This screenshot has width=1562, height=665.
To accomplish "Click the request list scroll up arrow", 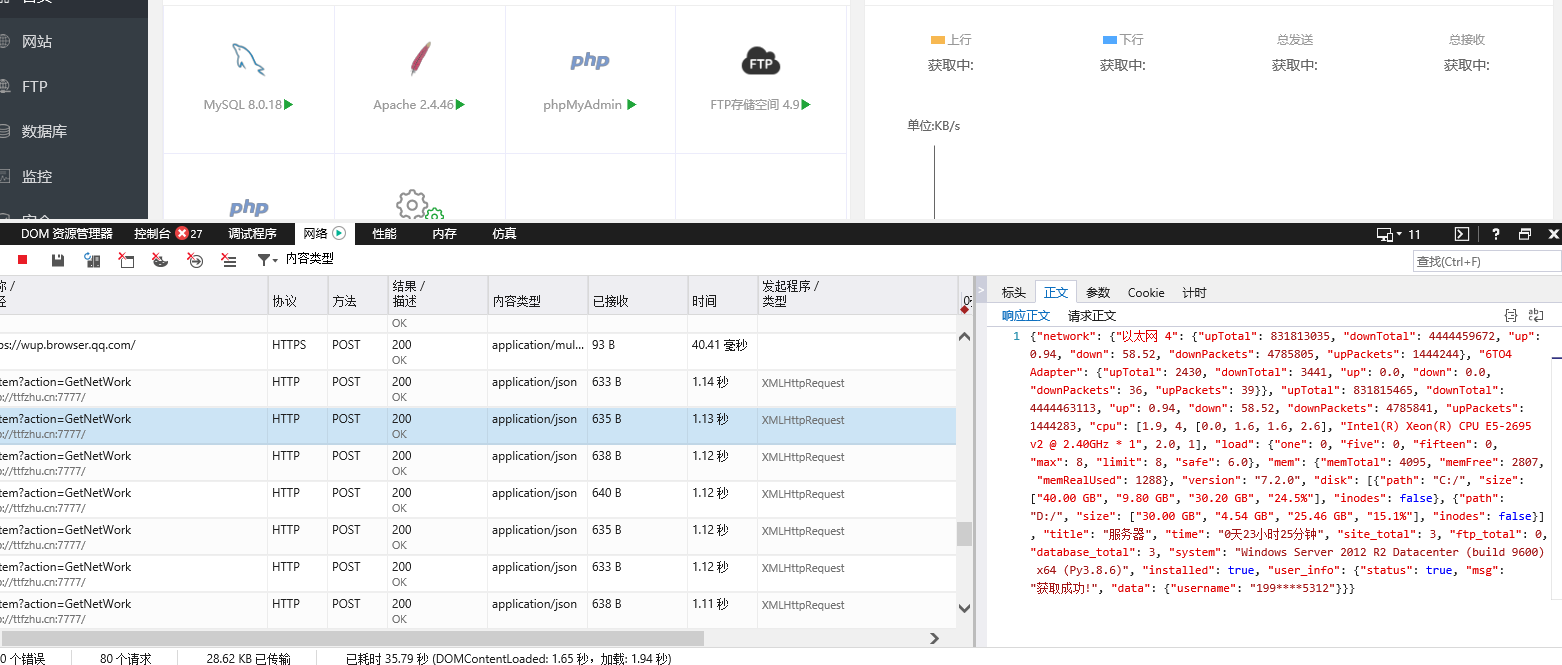I will pos(965,337).
